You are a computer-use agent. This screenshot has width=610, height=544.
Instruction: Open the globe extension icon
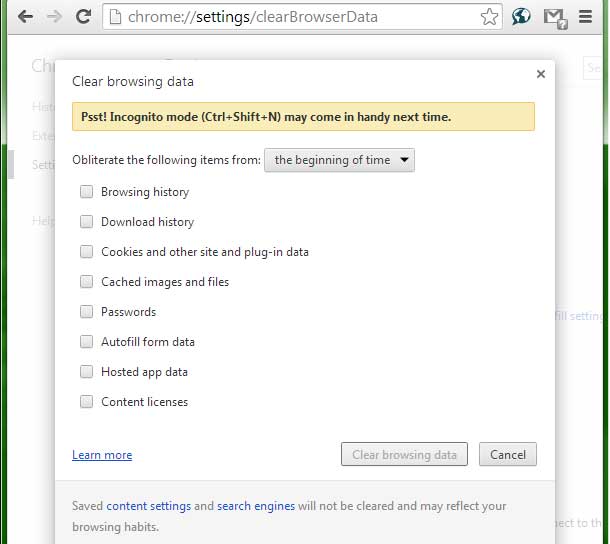click(521, 17)
